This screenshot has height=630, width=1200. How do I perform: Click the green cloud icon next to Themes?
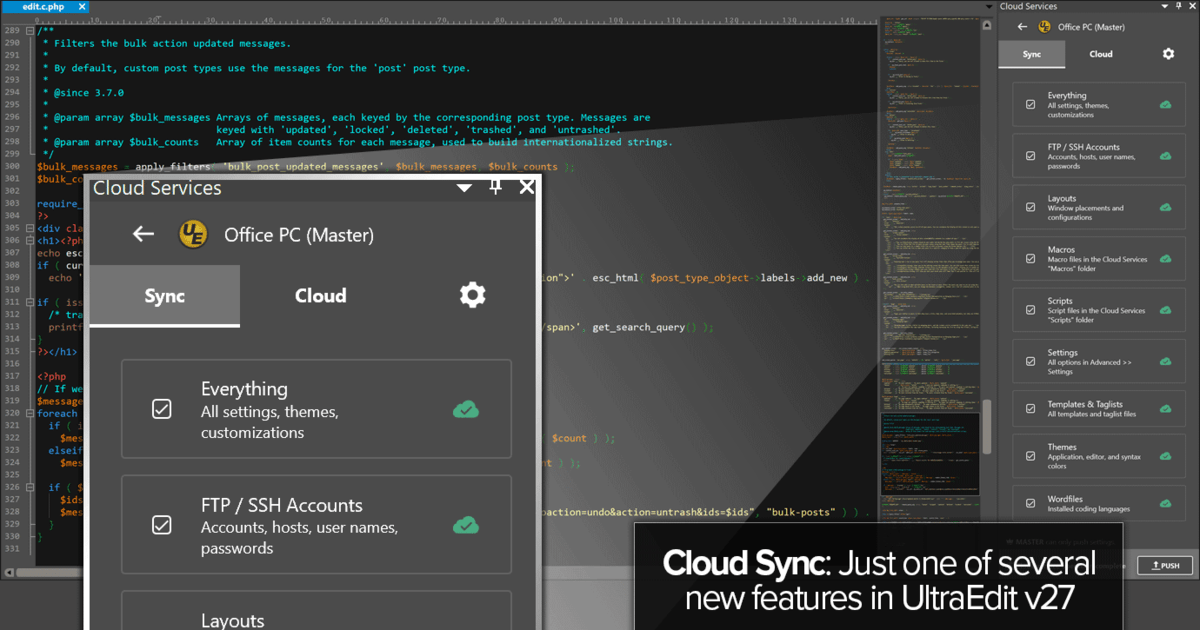coord(1165,455)
